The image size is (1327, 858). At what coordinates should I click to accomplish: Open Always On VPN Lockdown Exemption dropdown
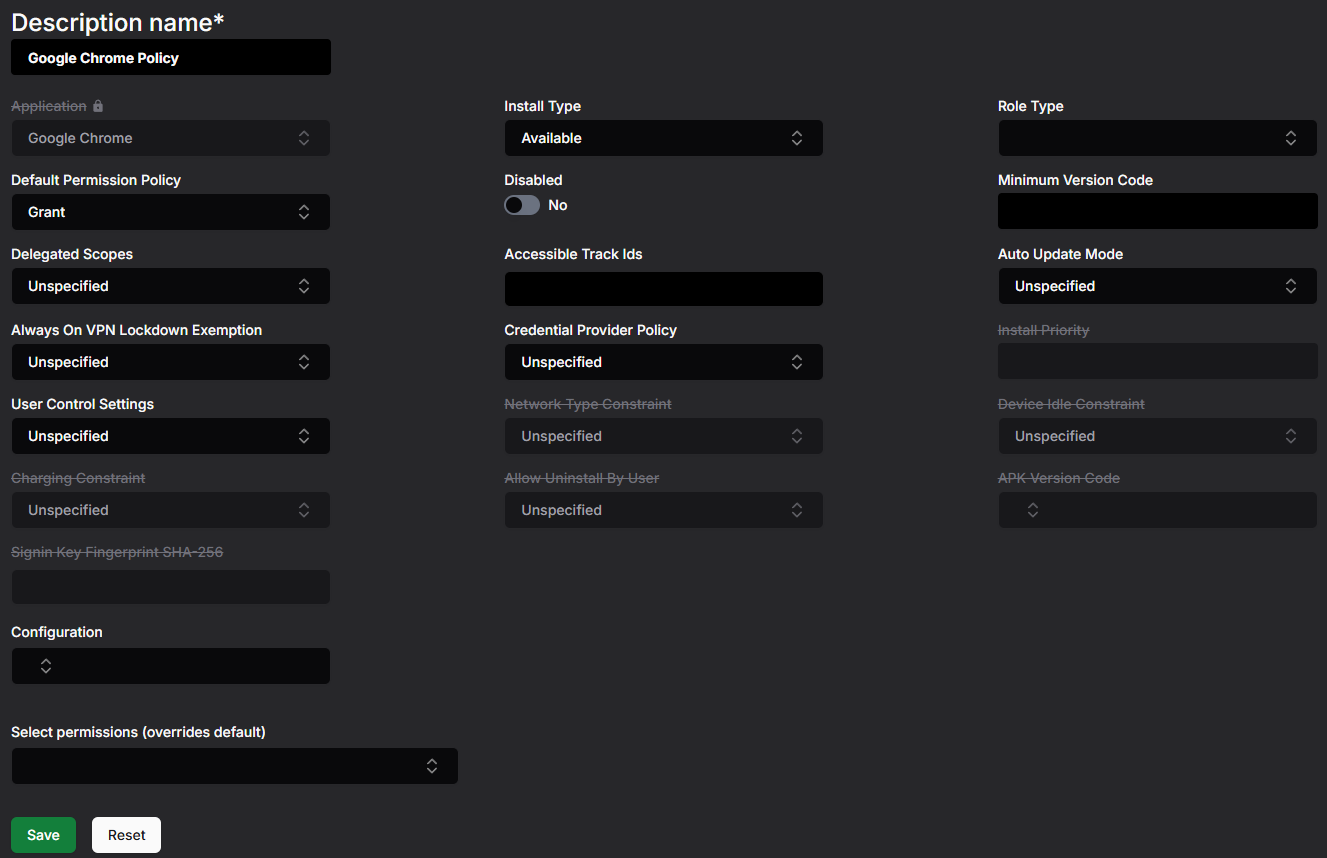(x=170, y=362)
